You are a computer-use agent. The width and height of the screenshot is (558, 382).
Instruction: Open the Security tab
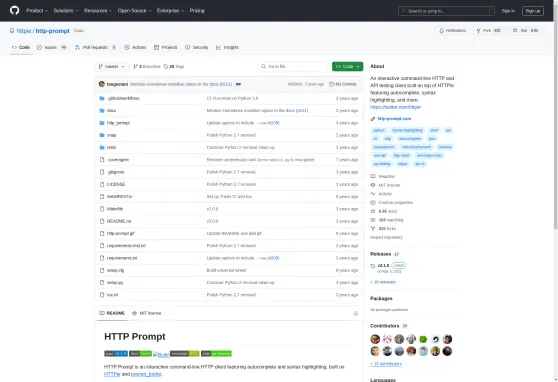[196, 47]
